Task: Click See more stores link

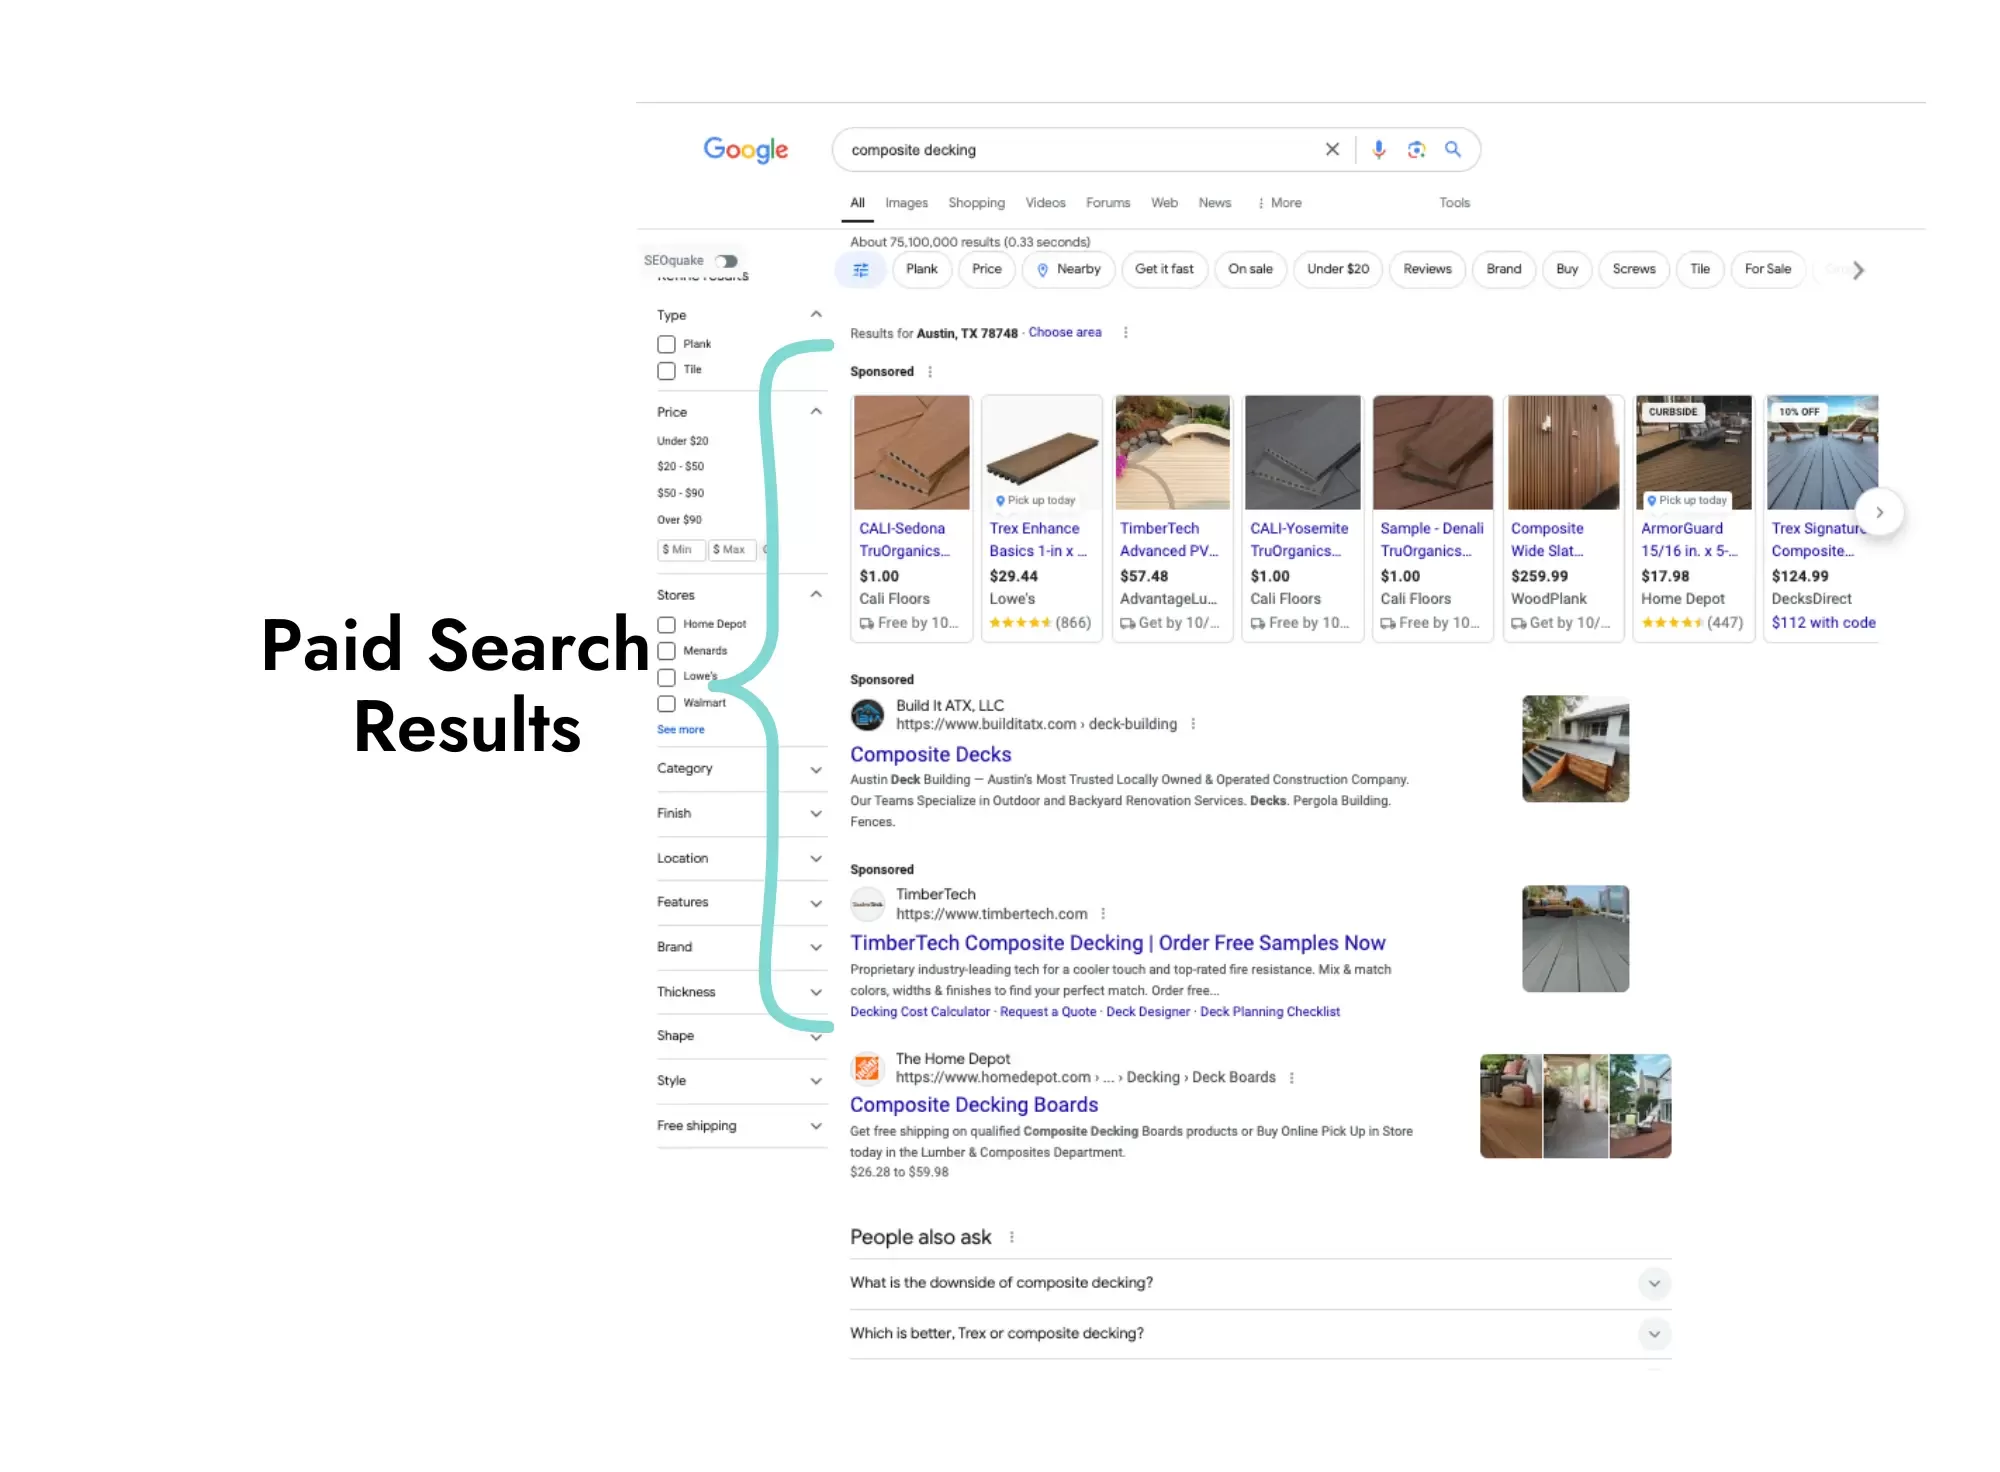Action: (x=681, y=730)
